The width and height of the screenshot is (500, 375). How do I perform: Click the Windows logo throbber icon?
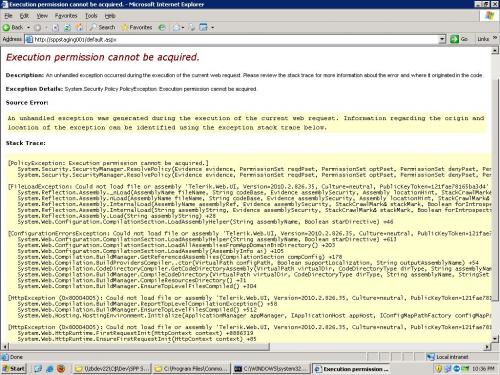pyautogui.click(x=490, y=16)
